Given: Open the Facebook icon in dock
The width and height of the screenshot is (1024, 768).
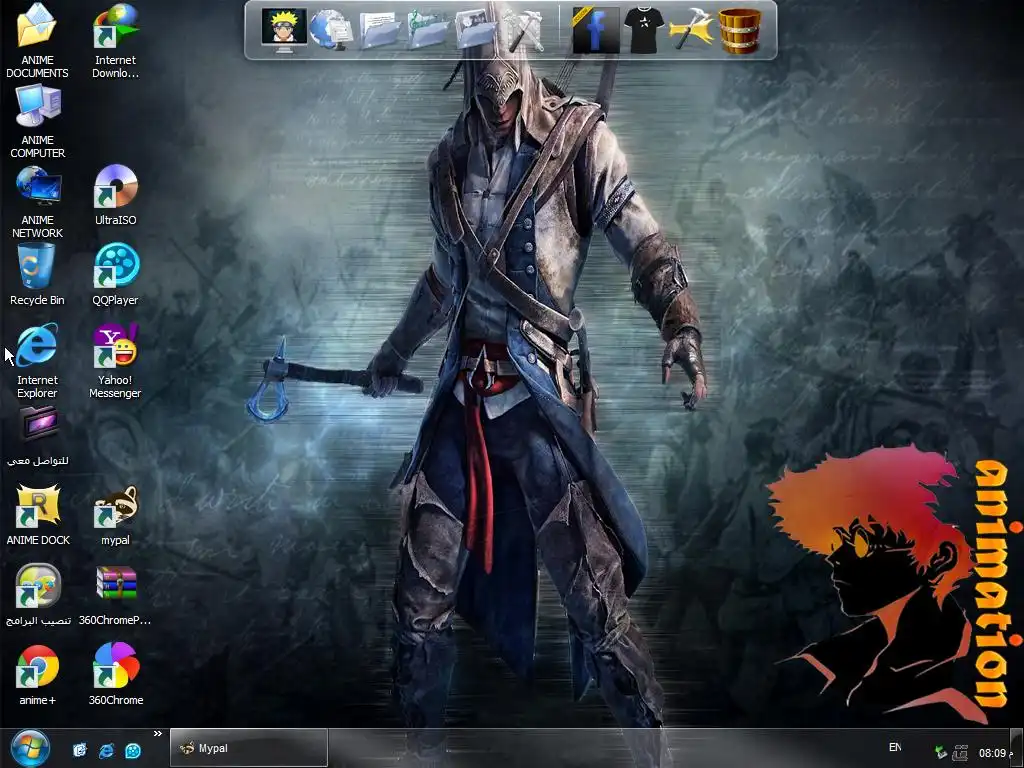Looking at the screenshot, I should coord(595,30).
